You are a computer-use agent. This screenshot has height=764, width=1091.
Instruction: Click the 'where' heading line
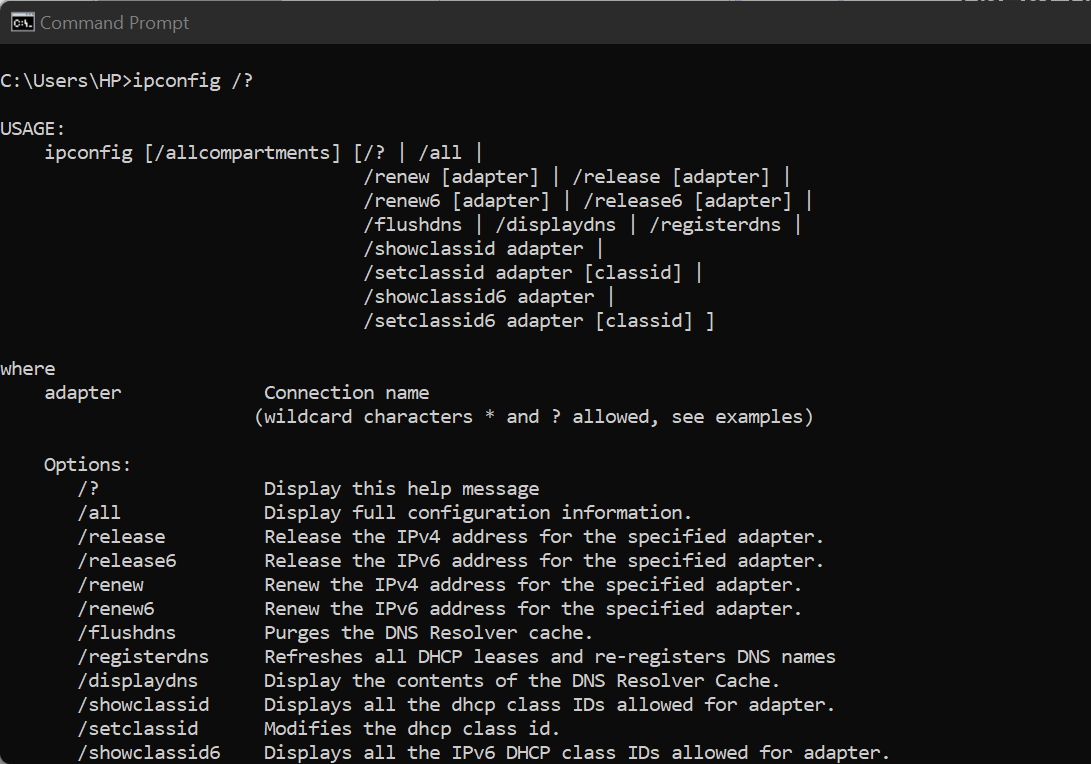pyautogui.click(x=28, y=369)
